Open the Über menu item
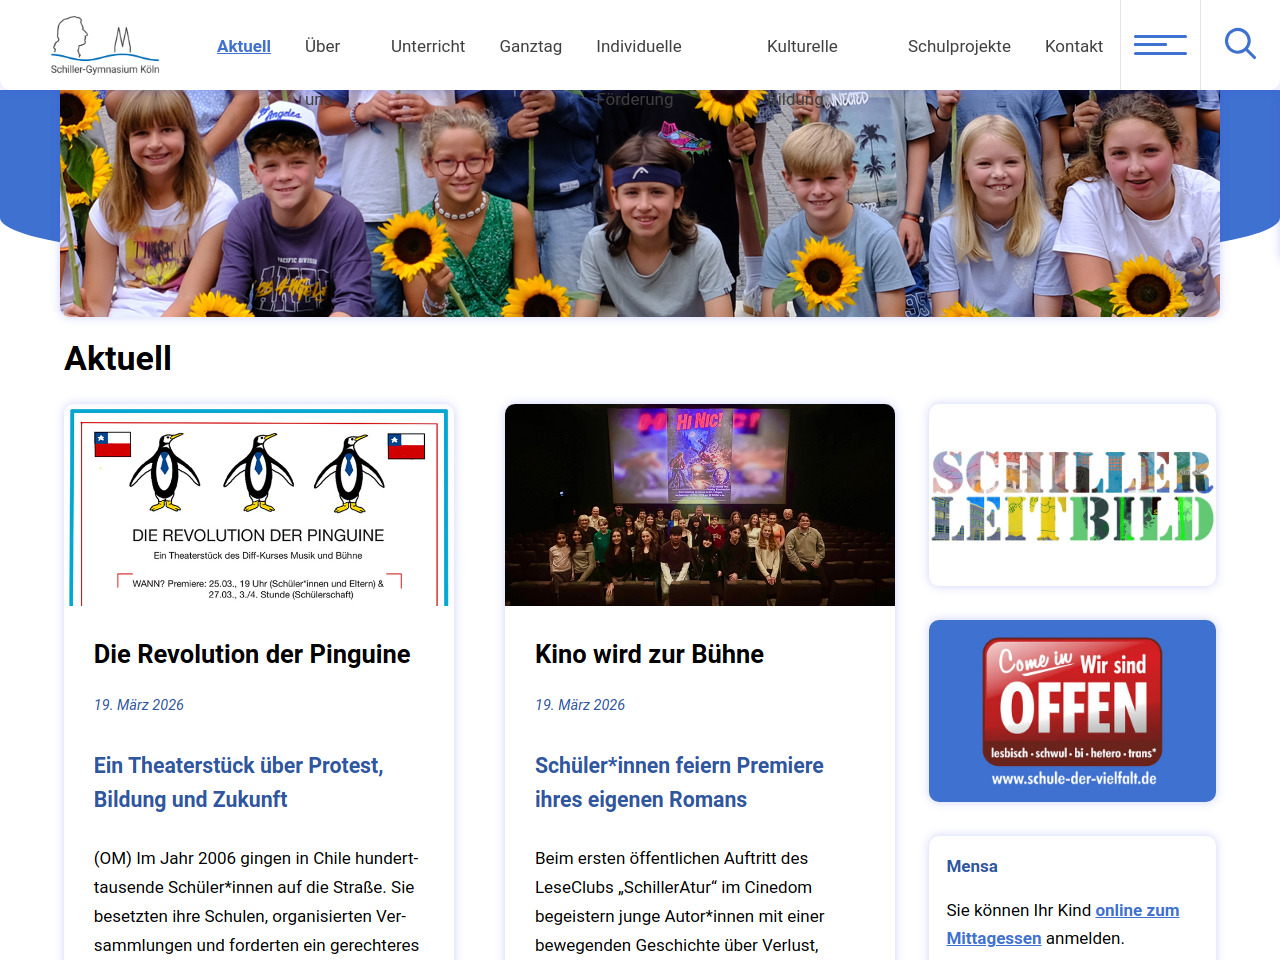The width and height of the screenshot is (1280, 960). point(322,46)
